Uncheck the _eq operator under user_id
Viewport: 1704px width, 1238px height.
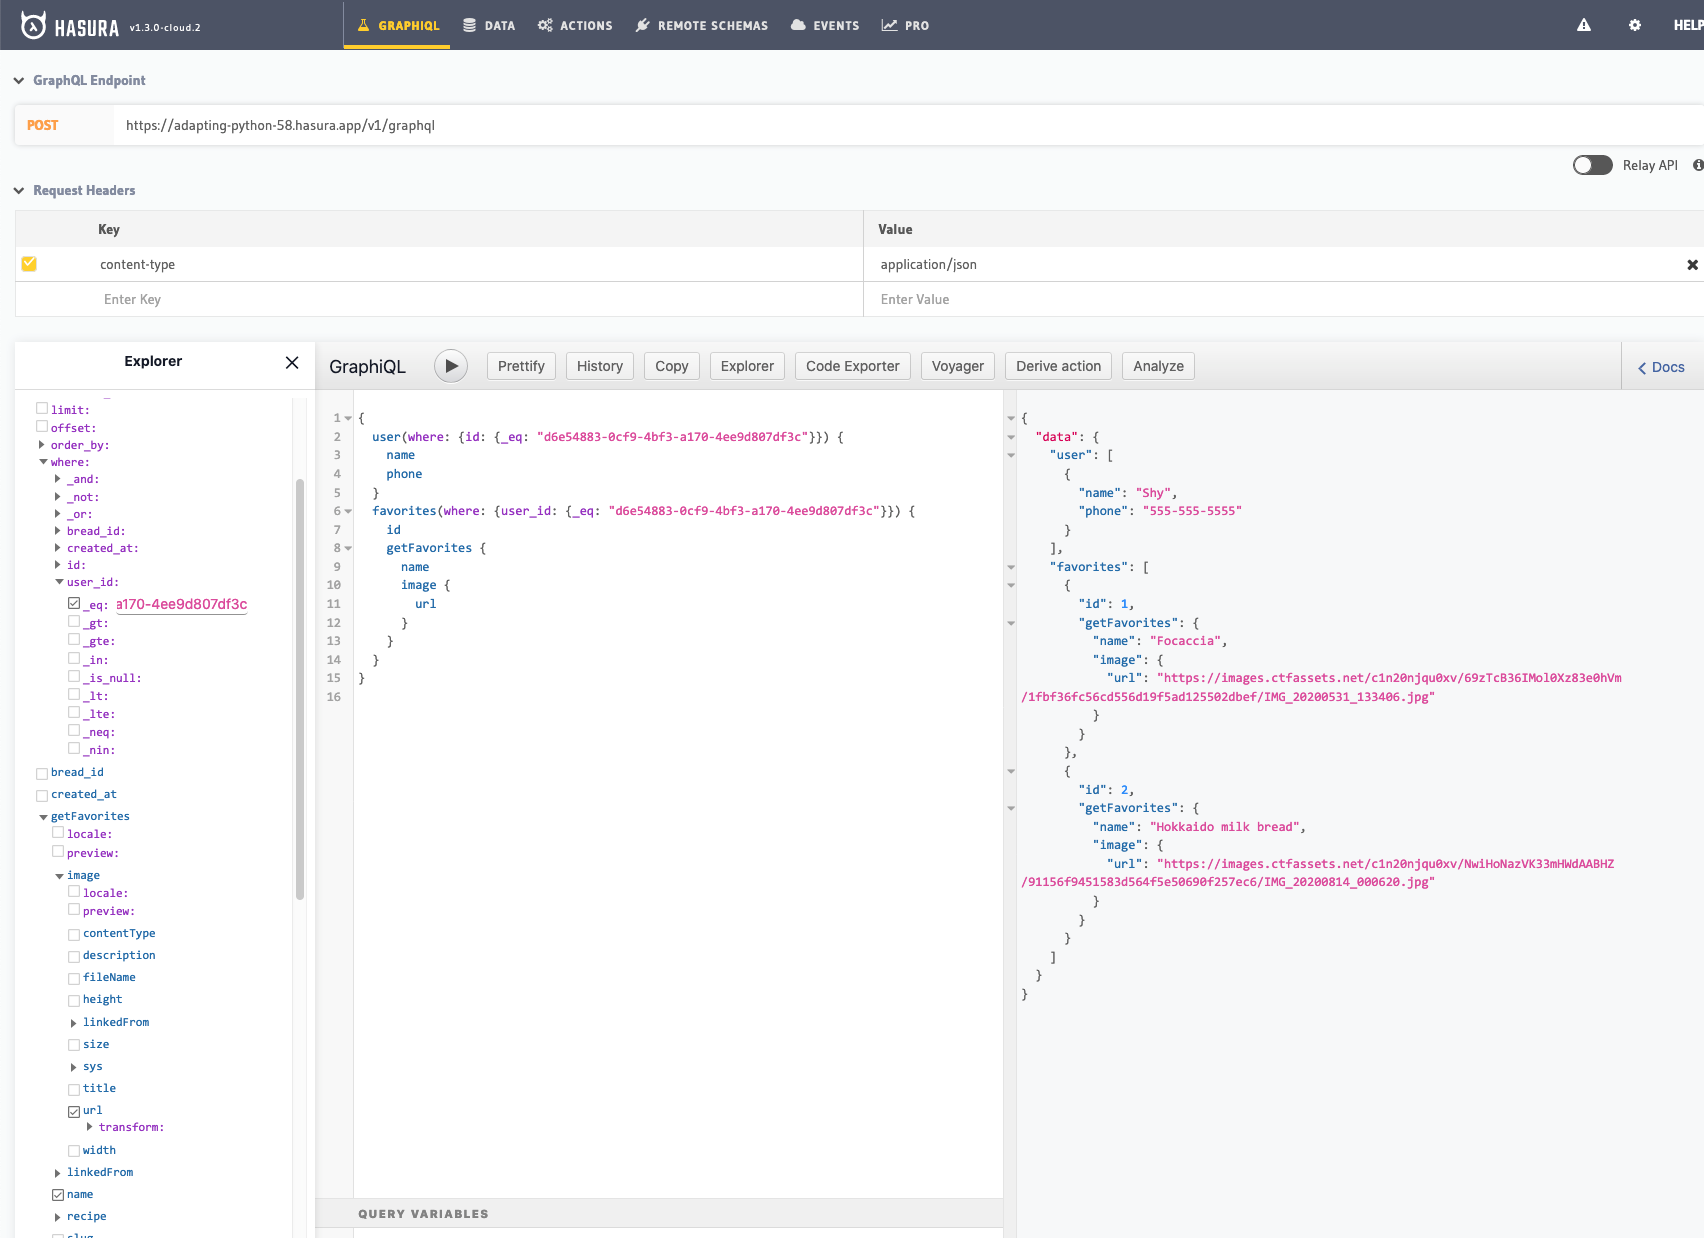point(74,603)
